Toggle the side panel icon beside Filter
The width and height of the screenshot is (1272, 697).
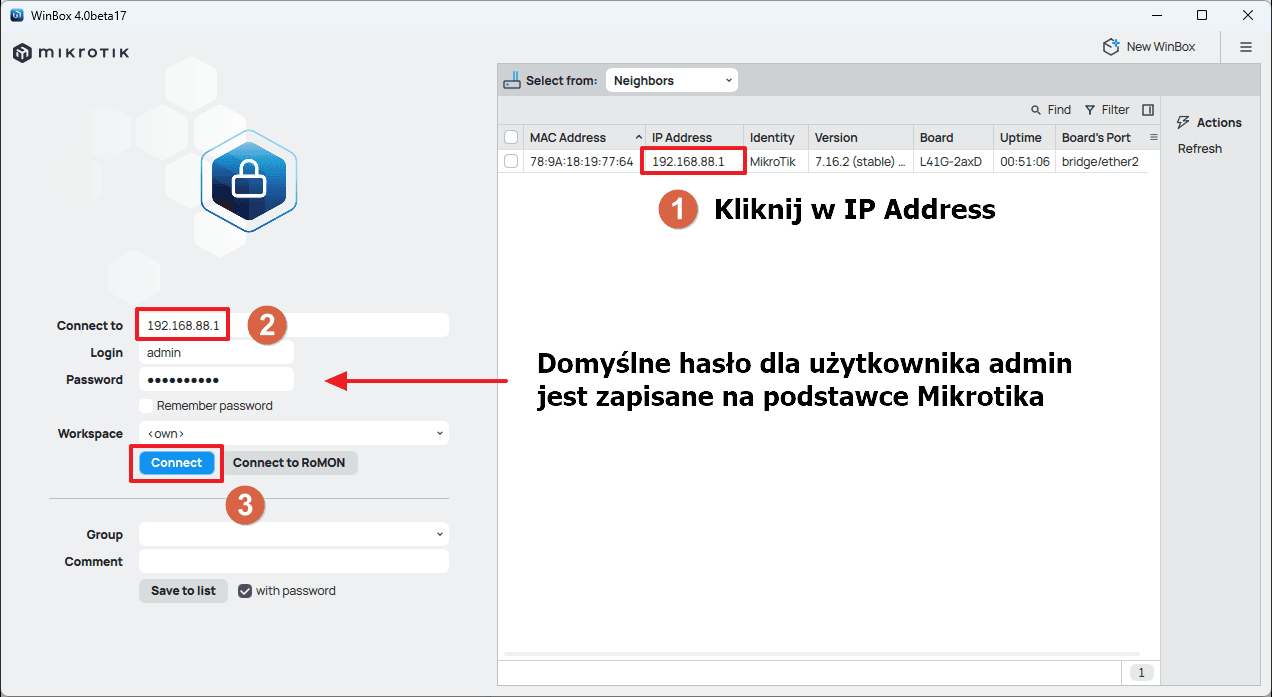click(1148, 110)
